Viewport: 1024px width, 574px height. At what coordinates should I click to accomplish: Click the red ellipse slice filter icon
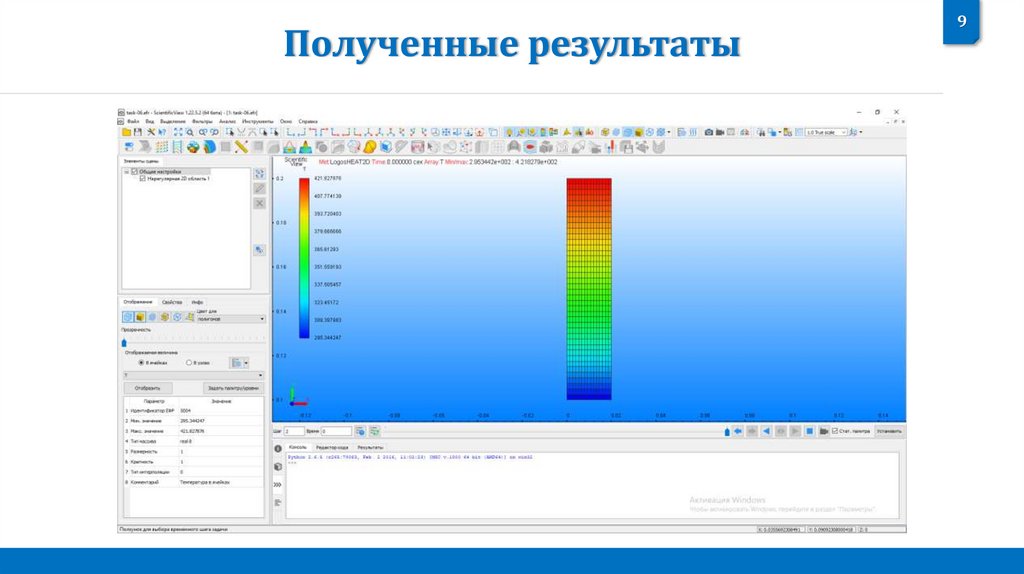tap(530, 147)
